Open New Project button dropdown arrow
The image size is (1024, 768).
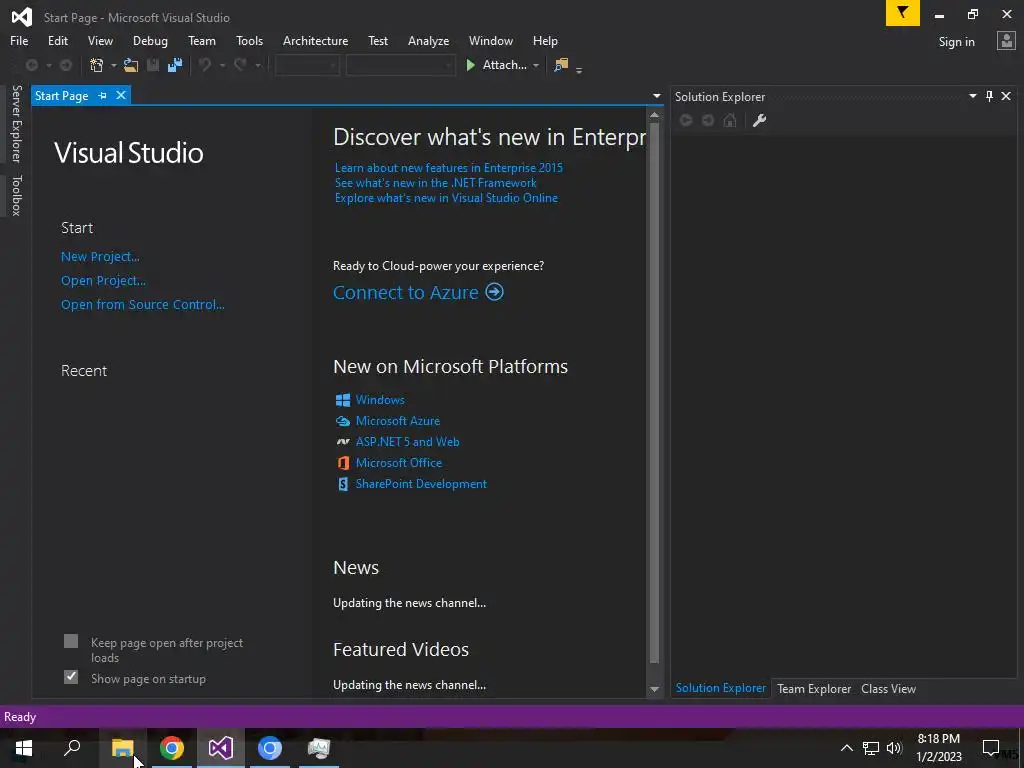coord(113,65)
